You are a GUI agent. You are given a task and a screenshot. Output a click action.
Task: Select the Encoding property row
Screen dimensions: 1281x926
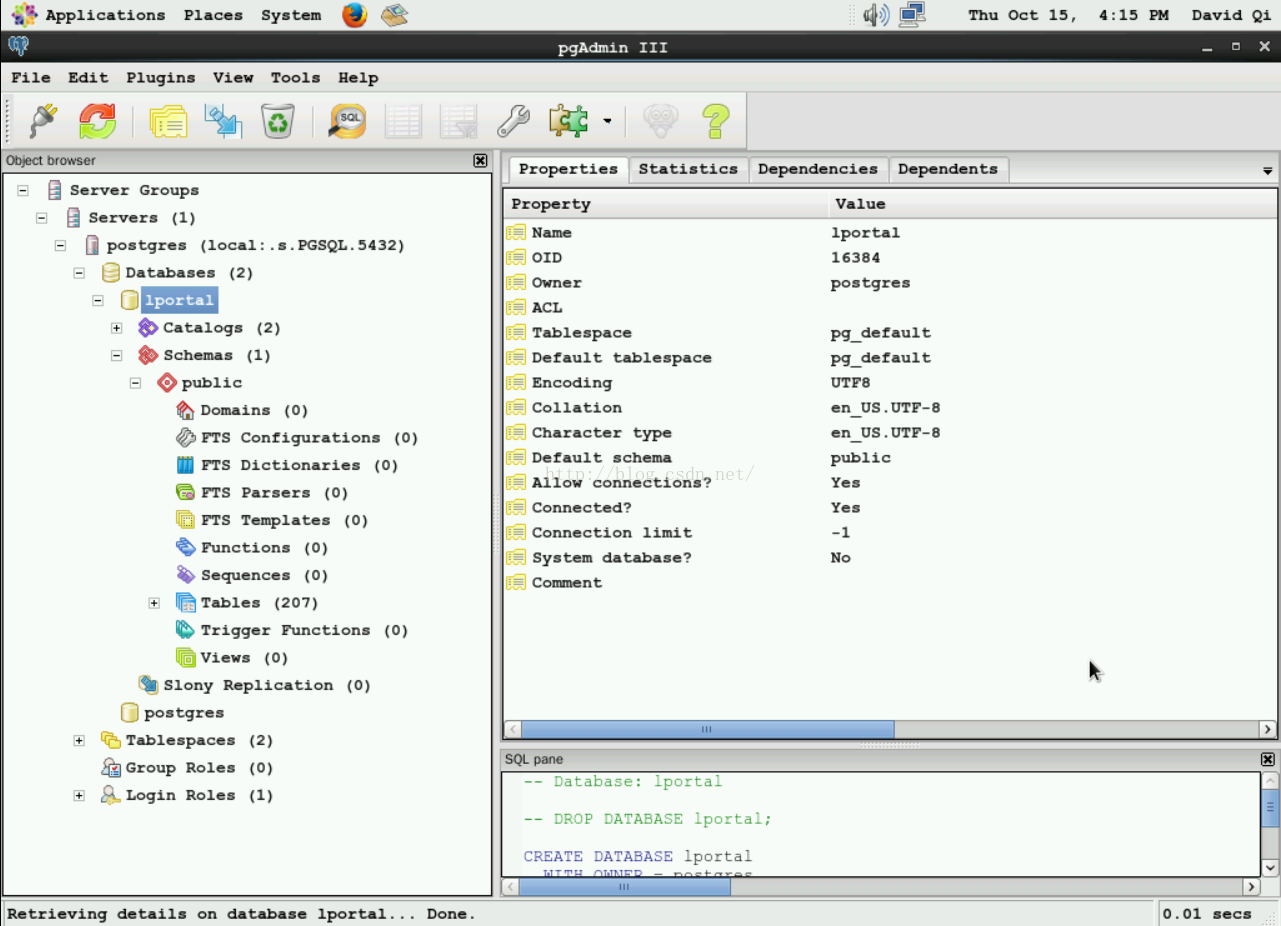[890, 383]
